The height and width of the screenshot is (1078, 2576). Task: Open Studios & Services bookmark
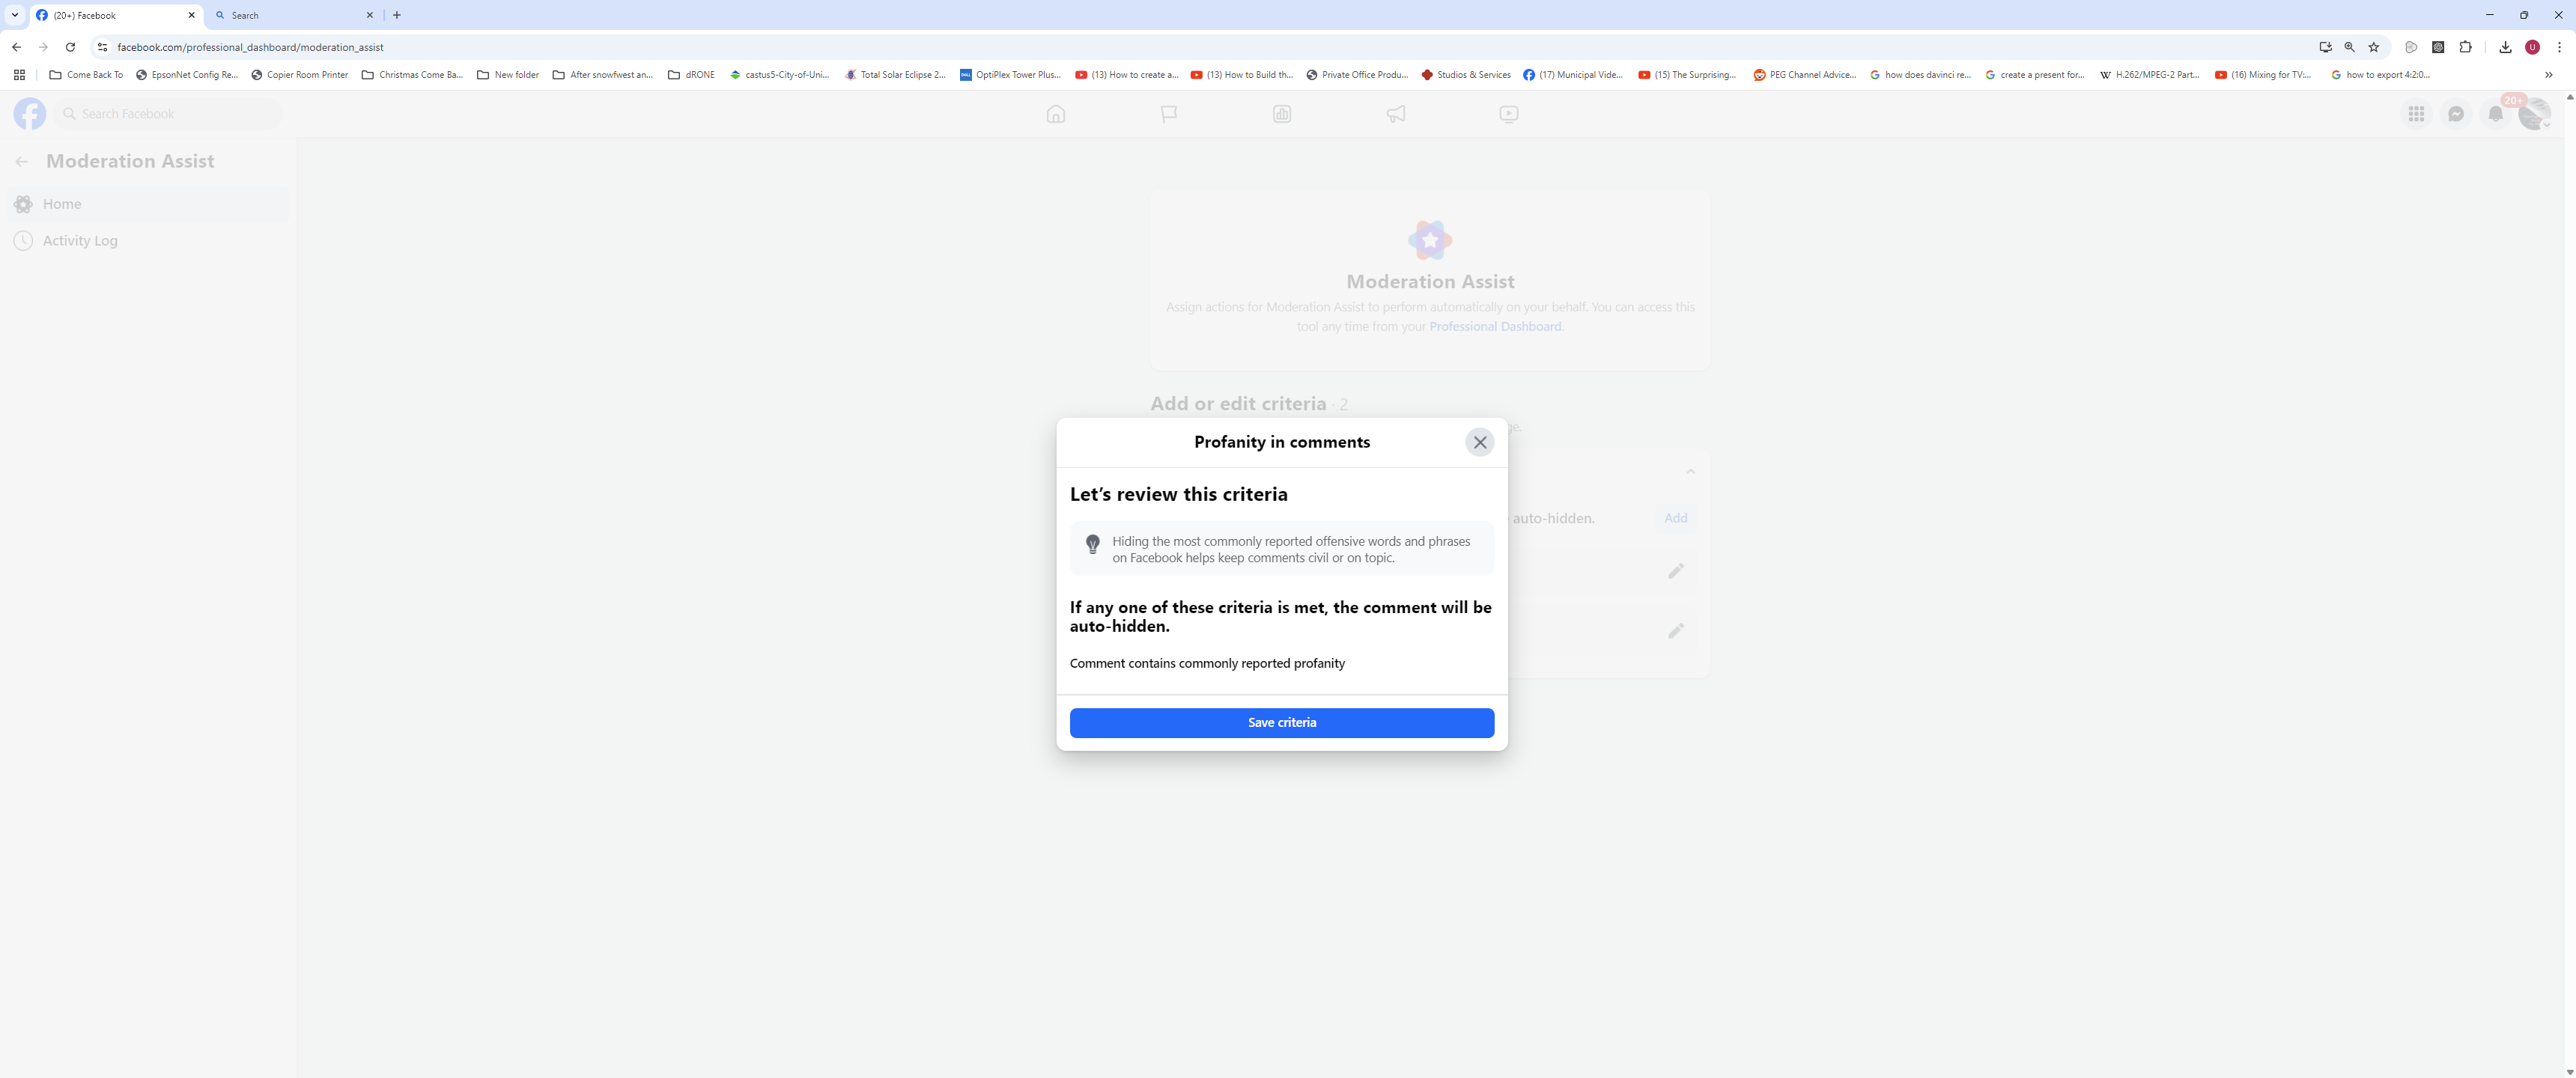[1466, 75]
